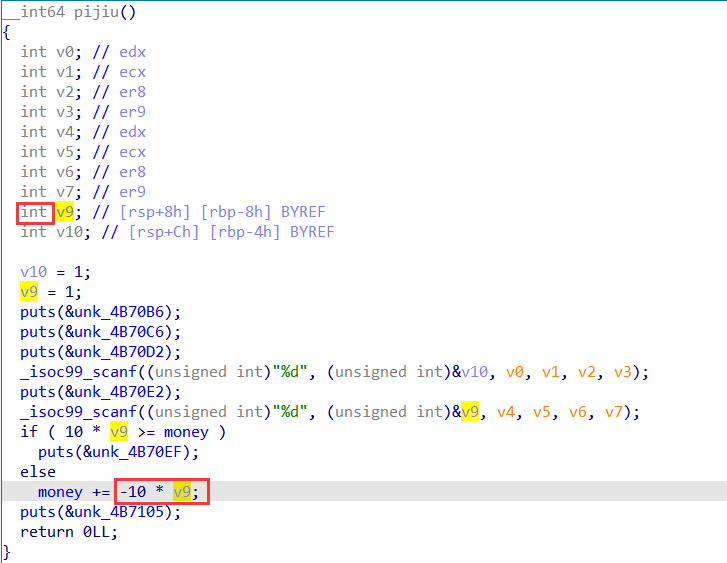
Task: Select the else keyword
Action: point(38,472)
